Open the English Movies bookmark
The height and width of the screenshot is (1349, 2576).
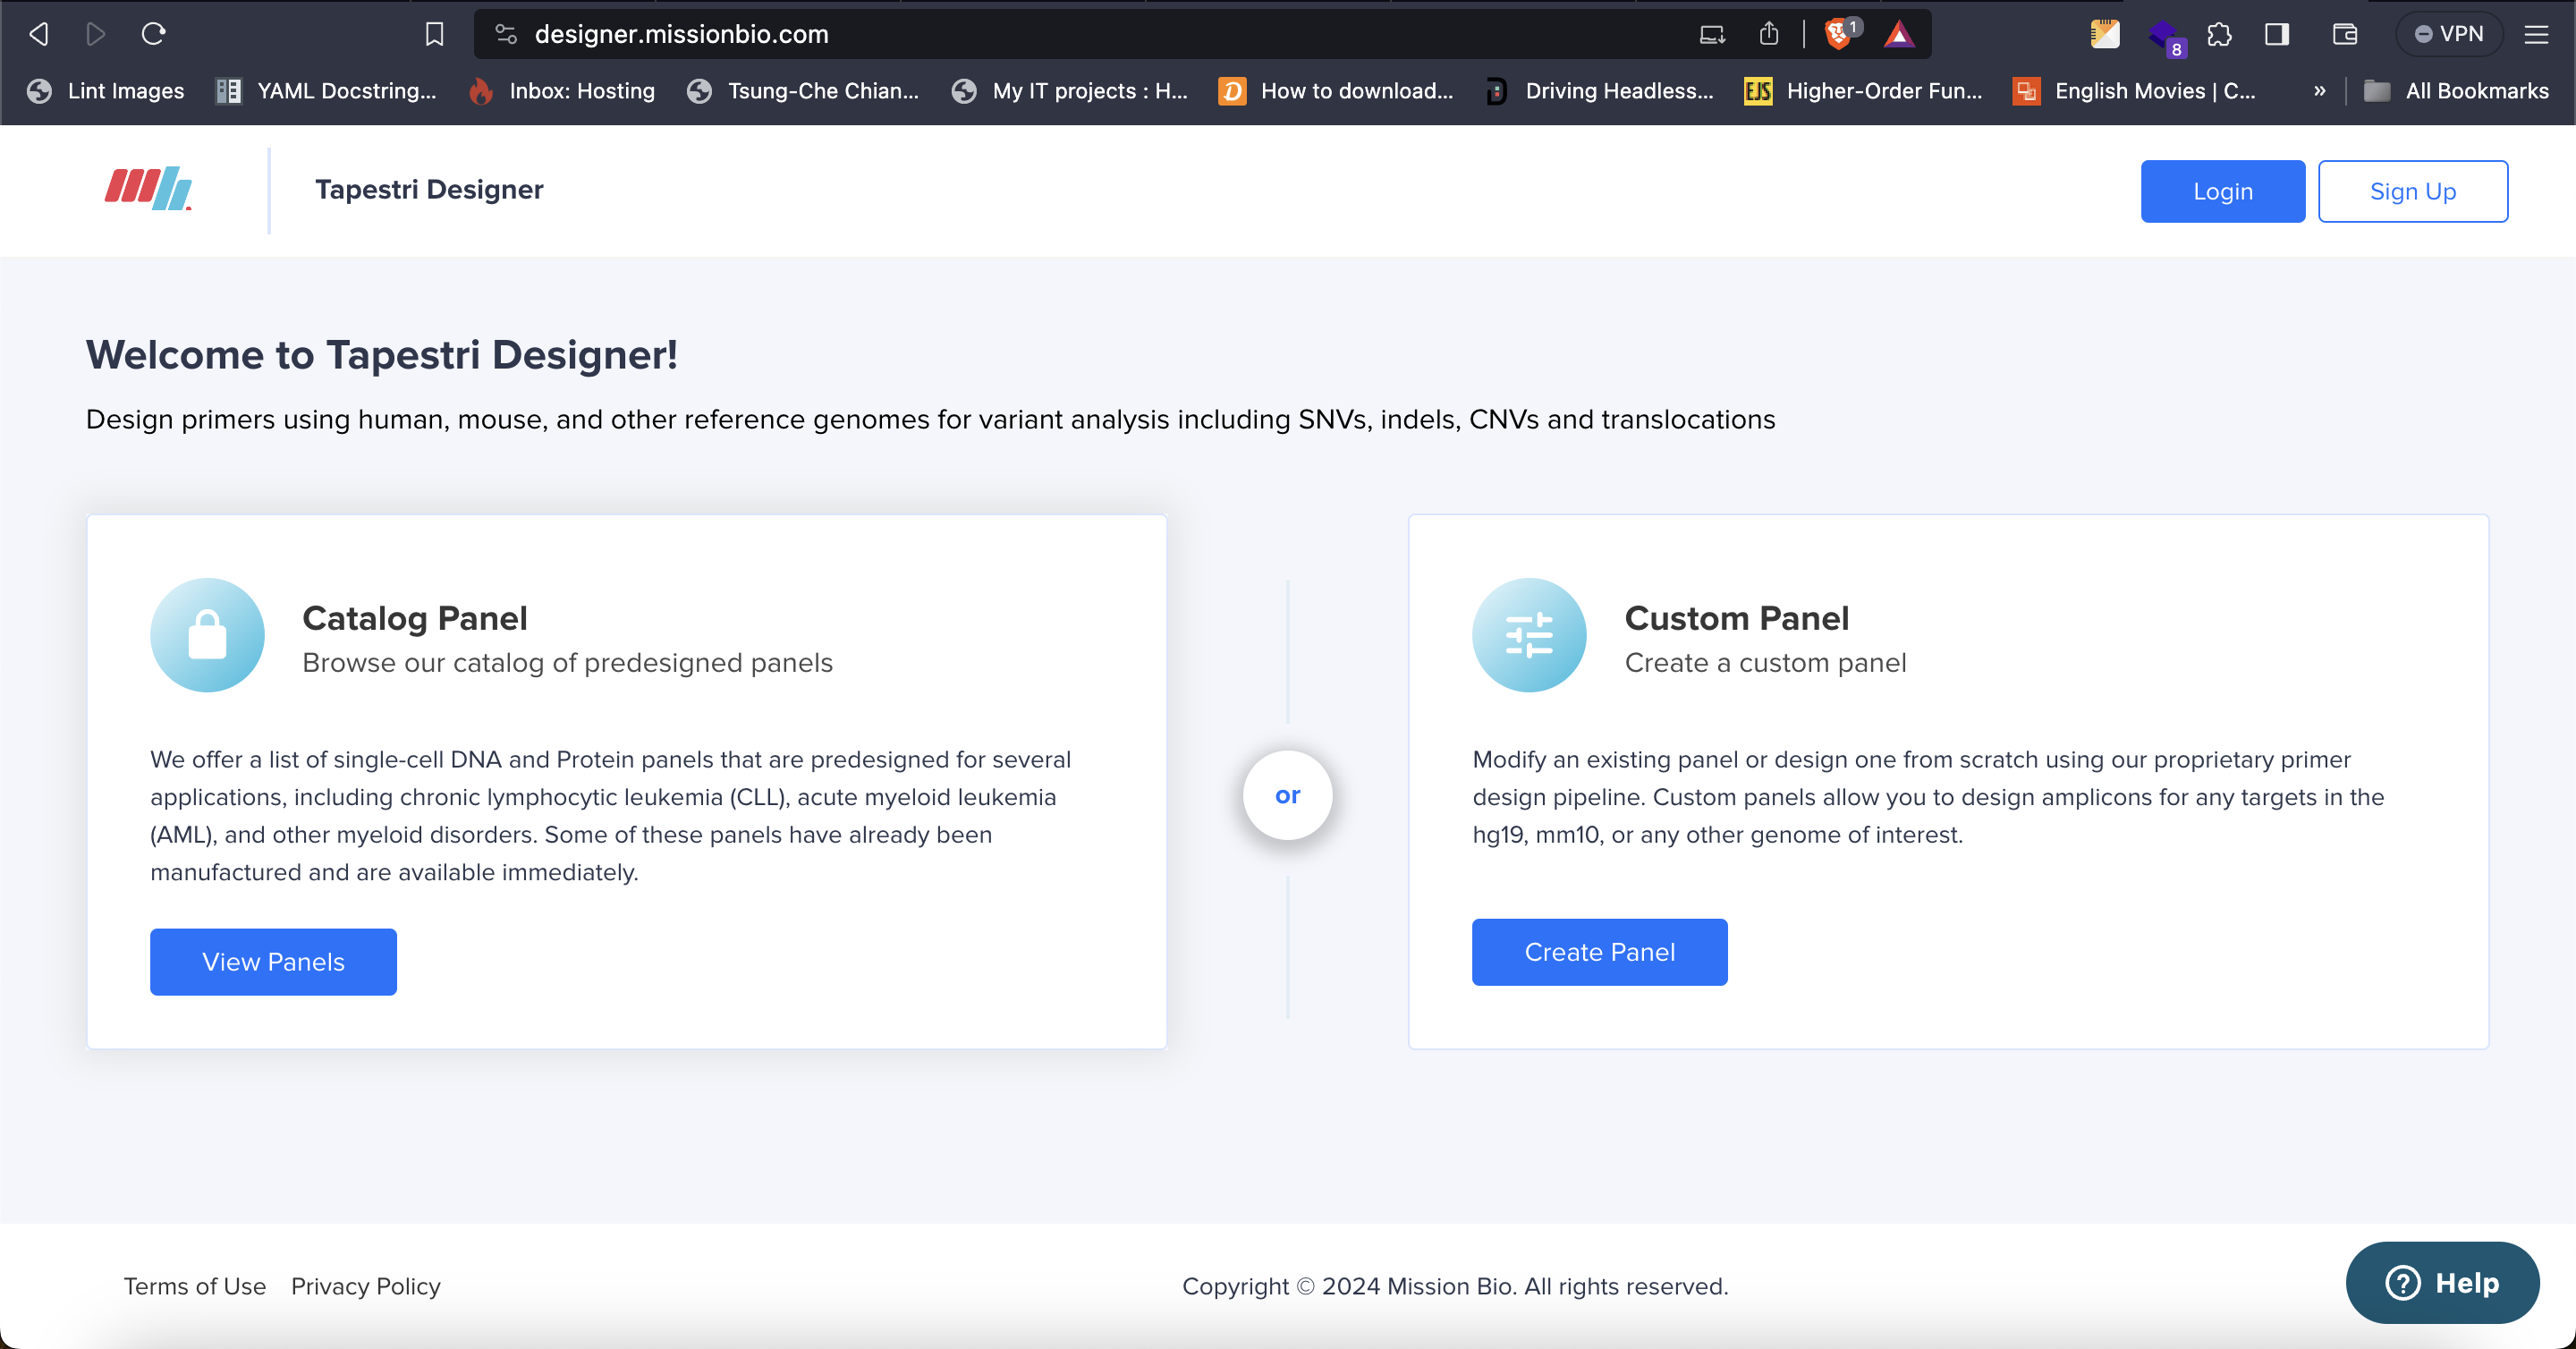point(2134,91)
